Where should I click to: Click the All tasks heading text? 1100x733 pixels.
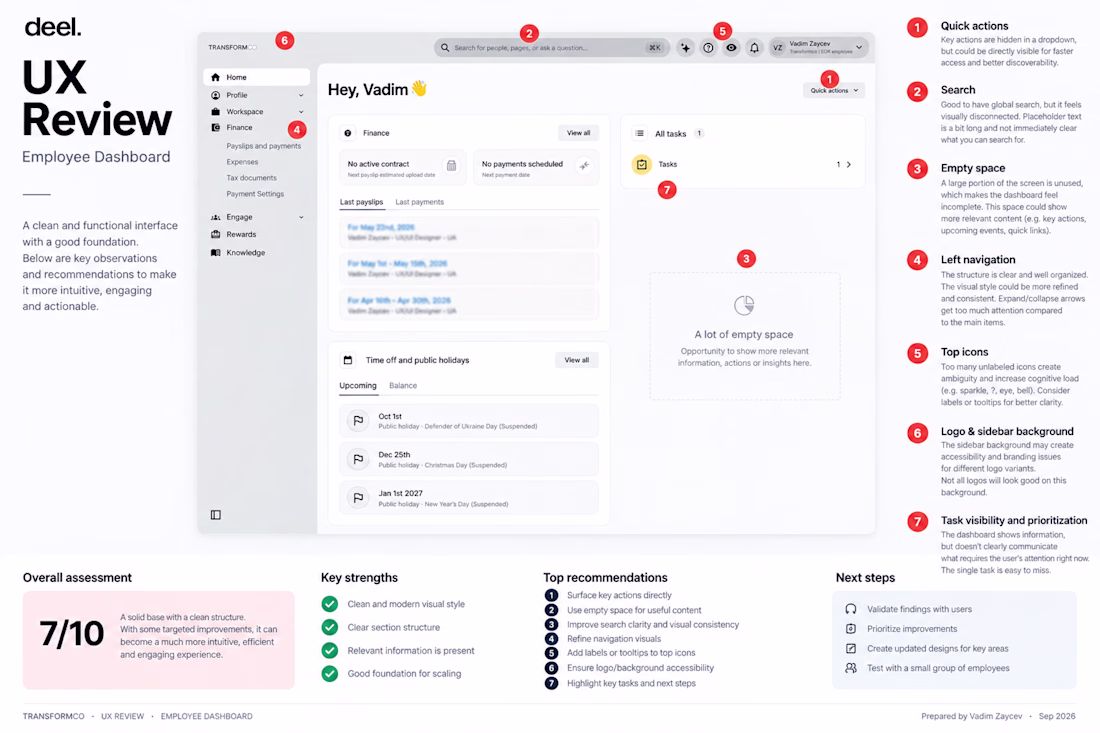click(x=671, y=133)
